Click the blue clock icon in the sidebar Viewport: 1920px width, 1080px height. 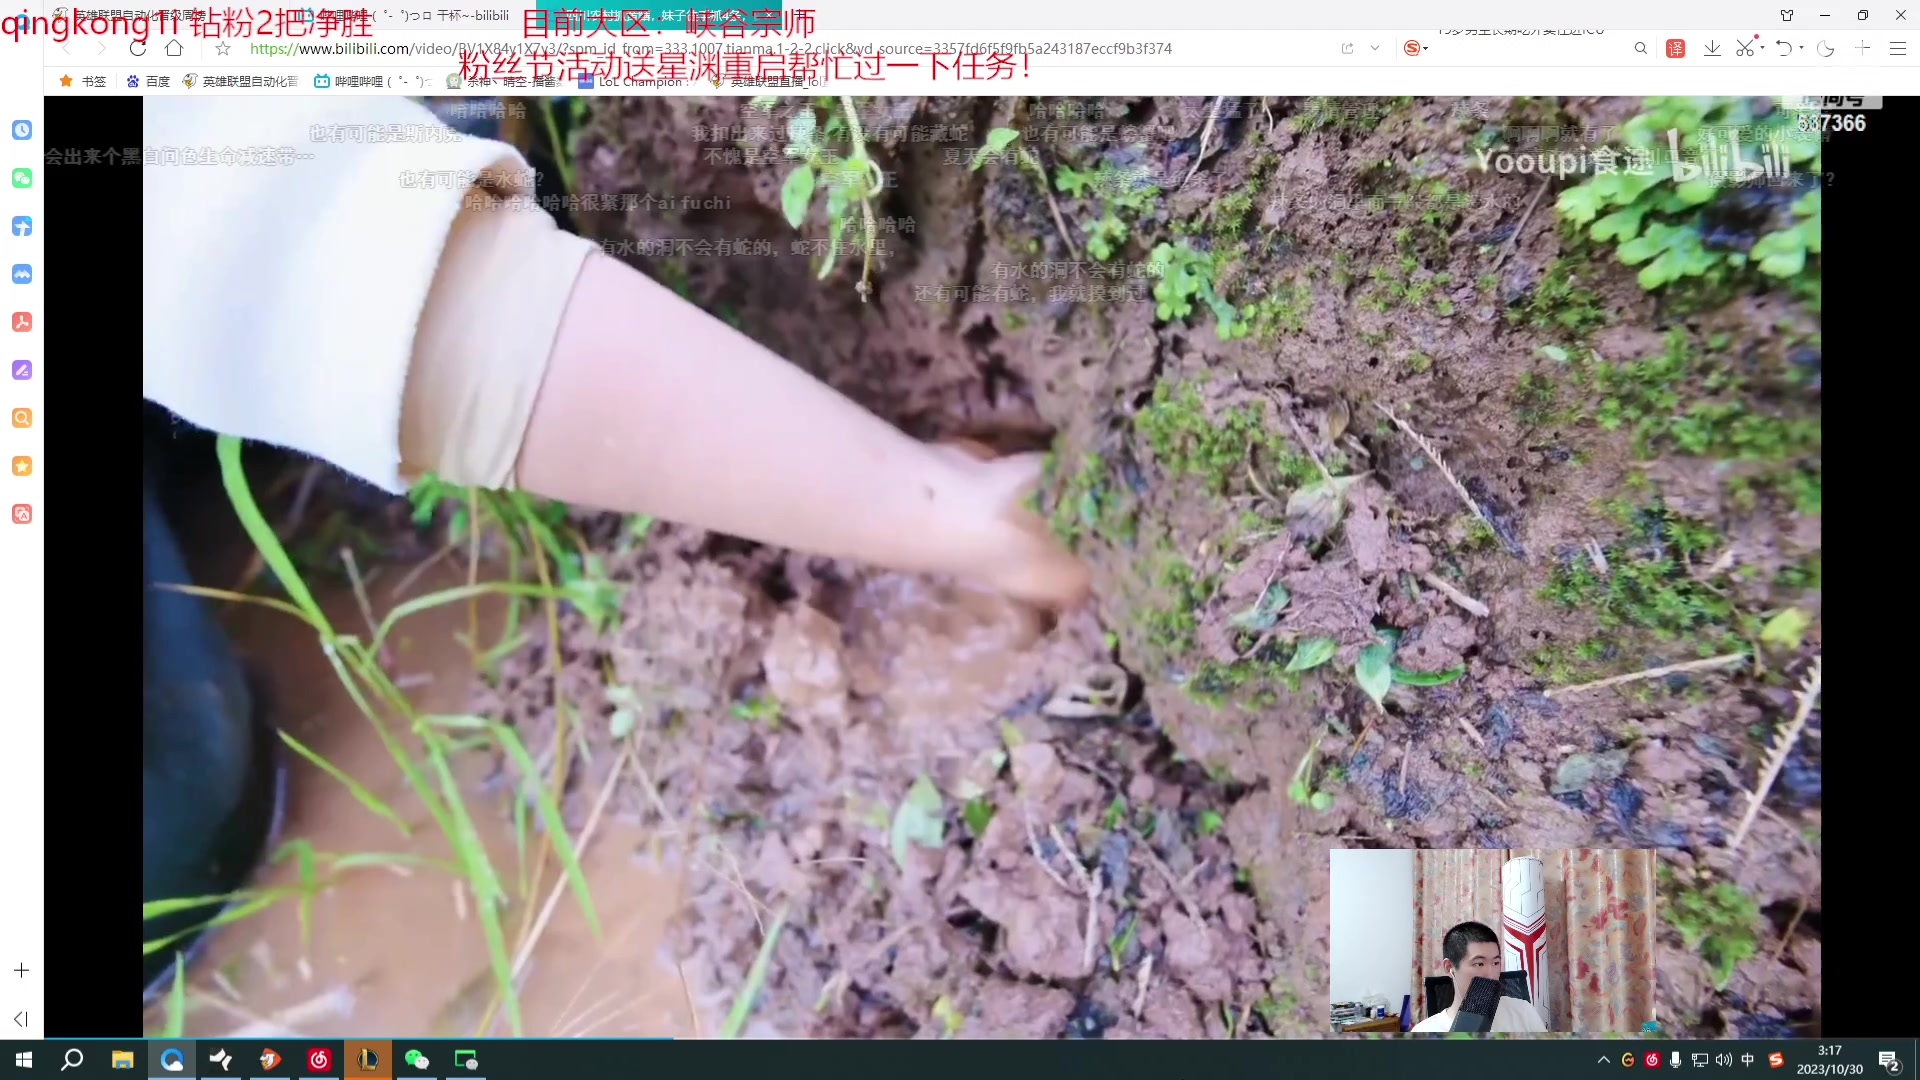click(x=22, y=130)
